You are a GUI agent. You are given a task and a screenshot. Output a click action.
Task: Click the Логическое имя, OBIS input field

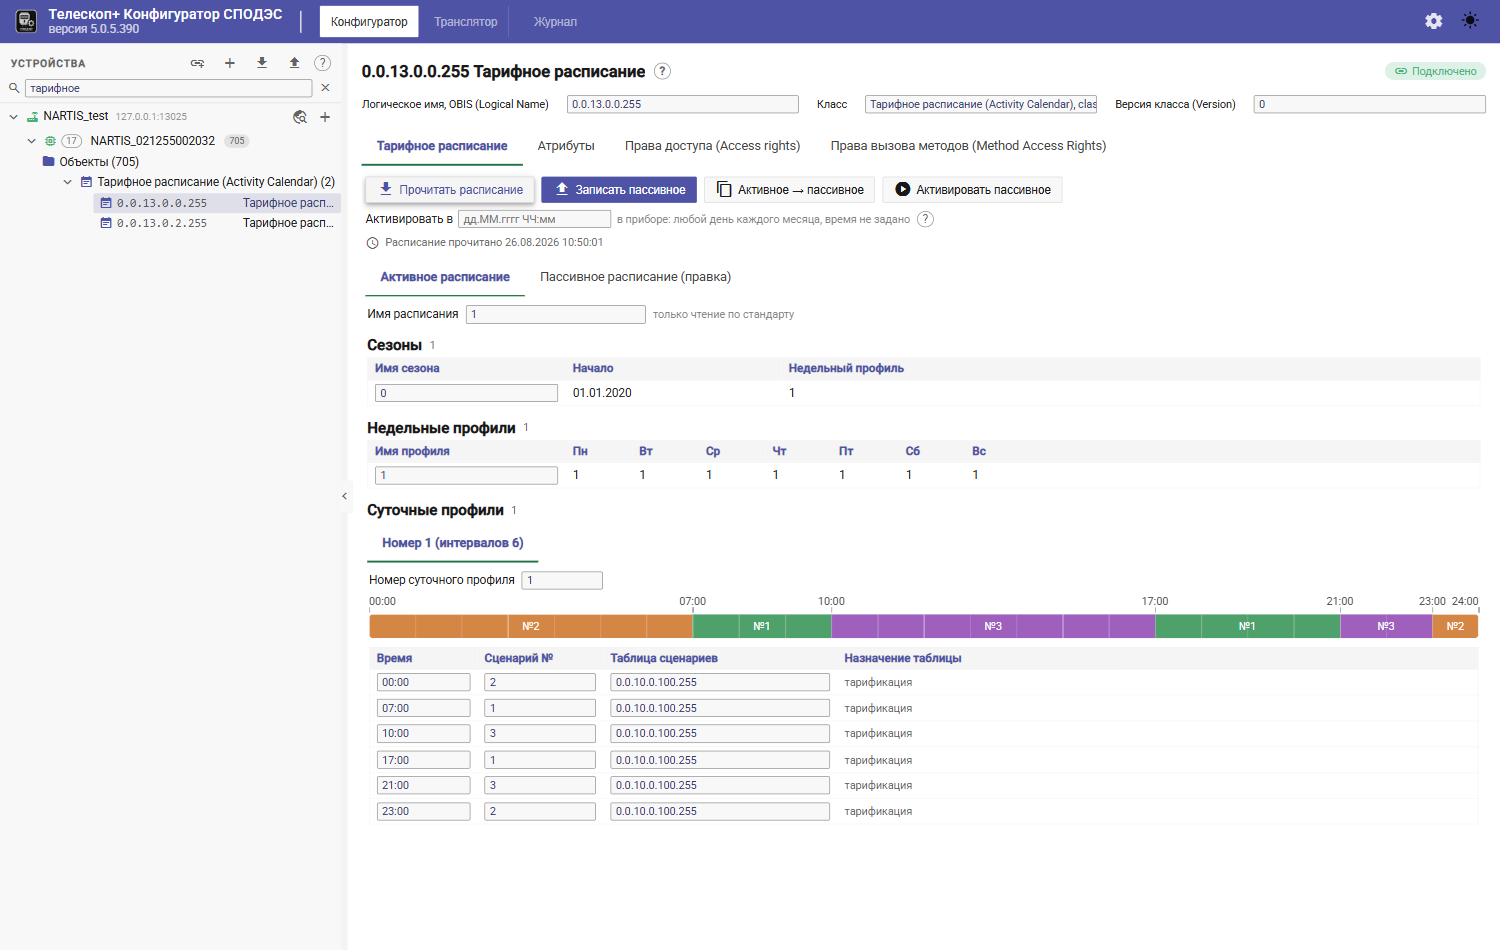click(x=683, y=104)
